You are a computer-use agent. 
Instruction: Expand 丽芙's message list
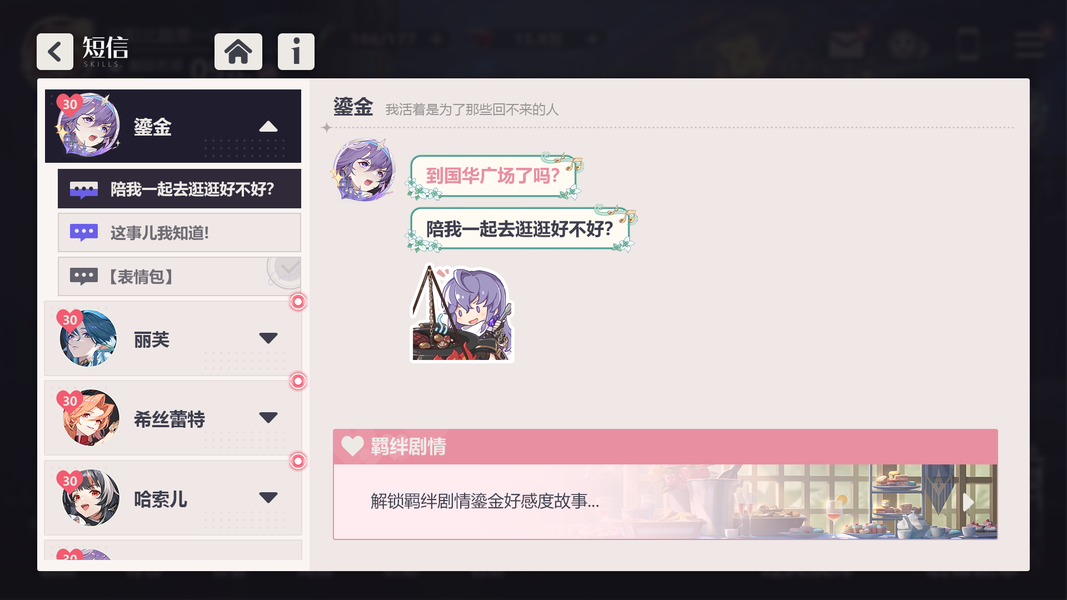click(x=268, y=338)
